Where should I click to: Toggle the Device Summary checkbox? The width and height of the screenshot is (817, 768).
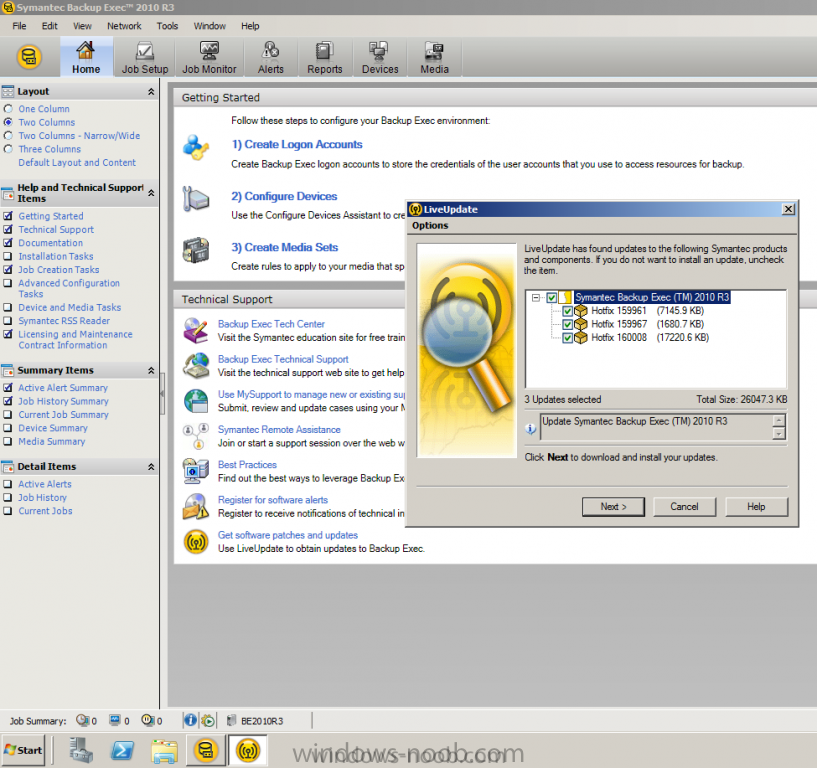tap(8, 428)
